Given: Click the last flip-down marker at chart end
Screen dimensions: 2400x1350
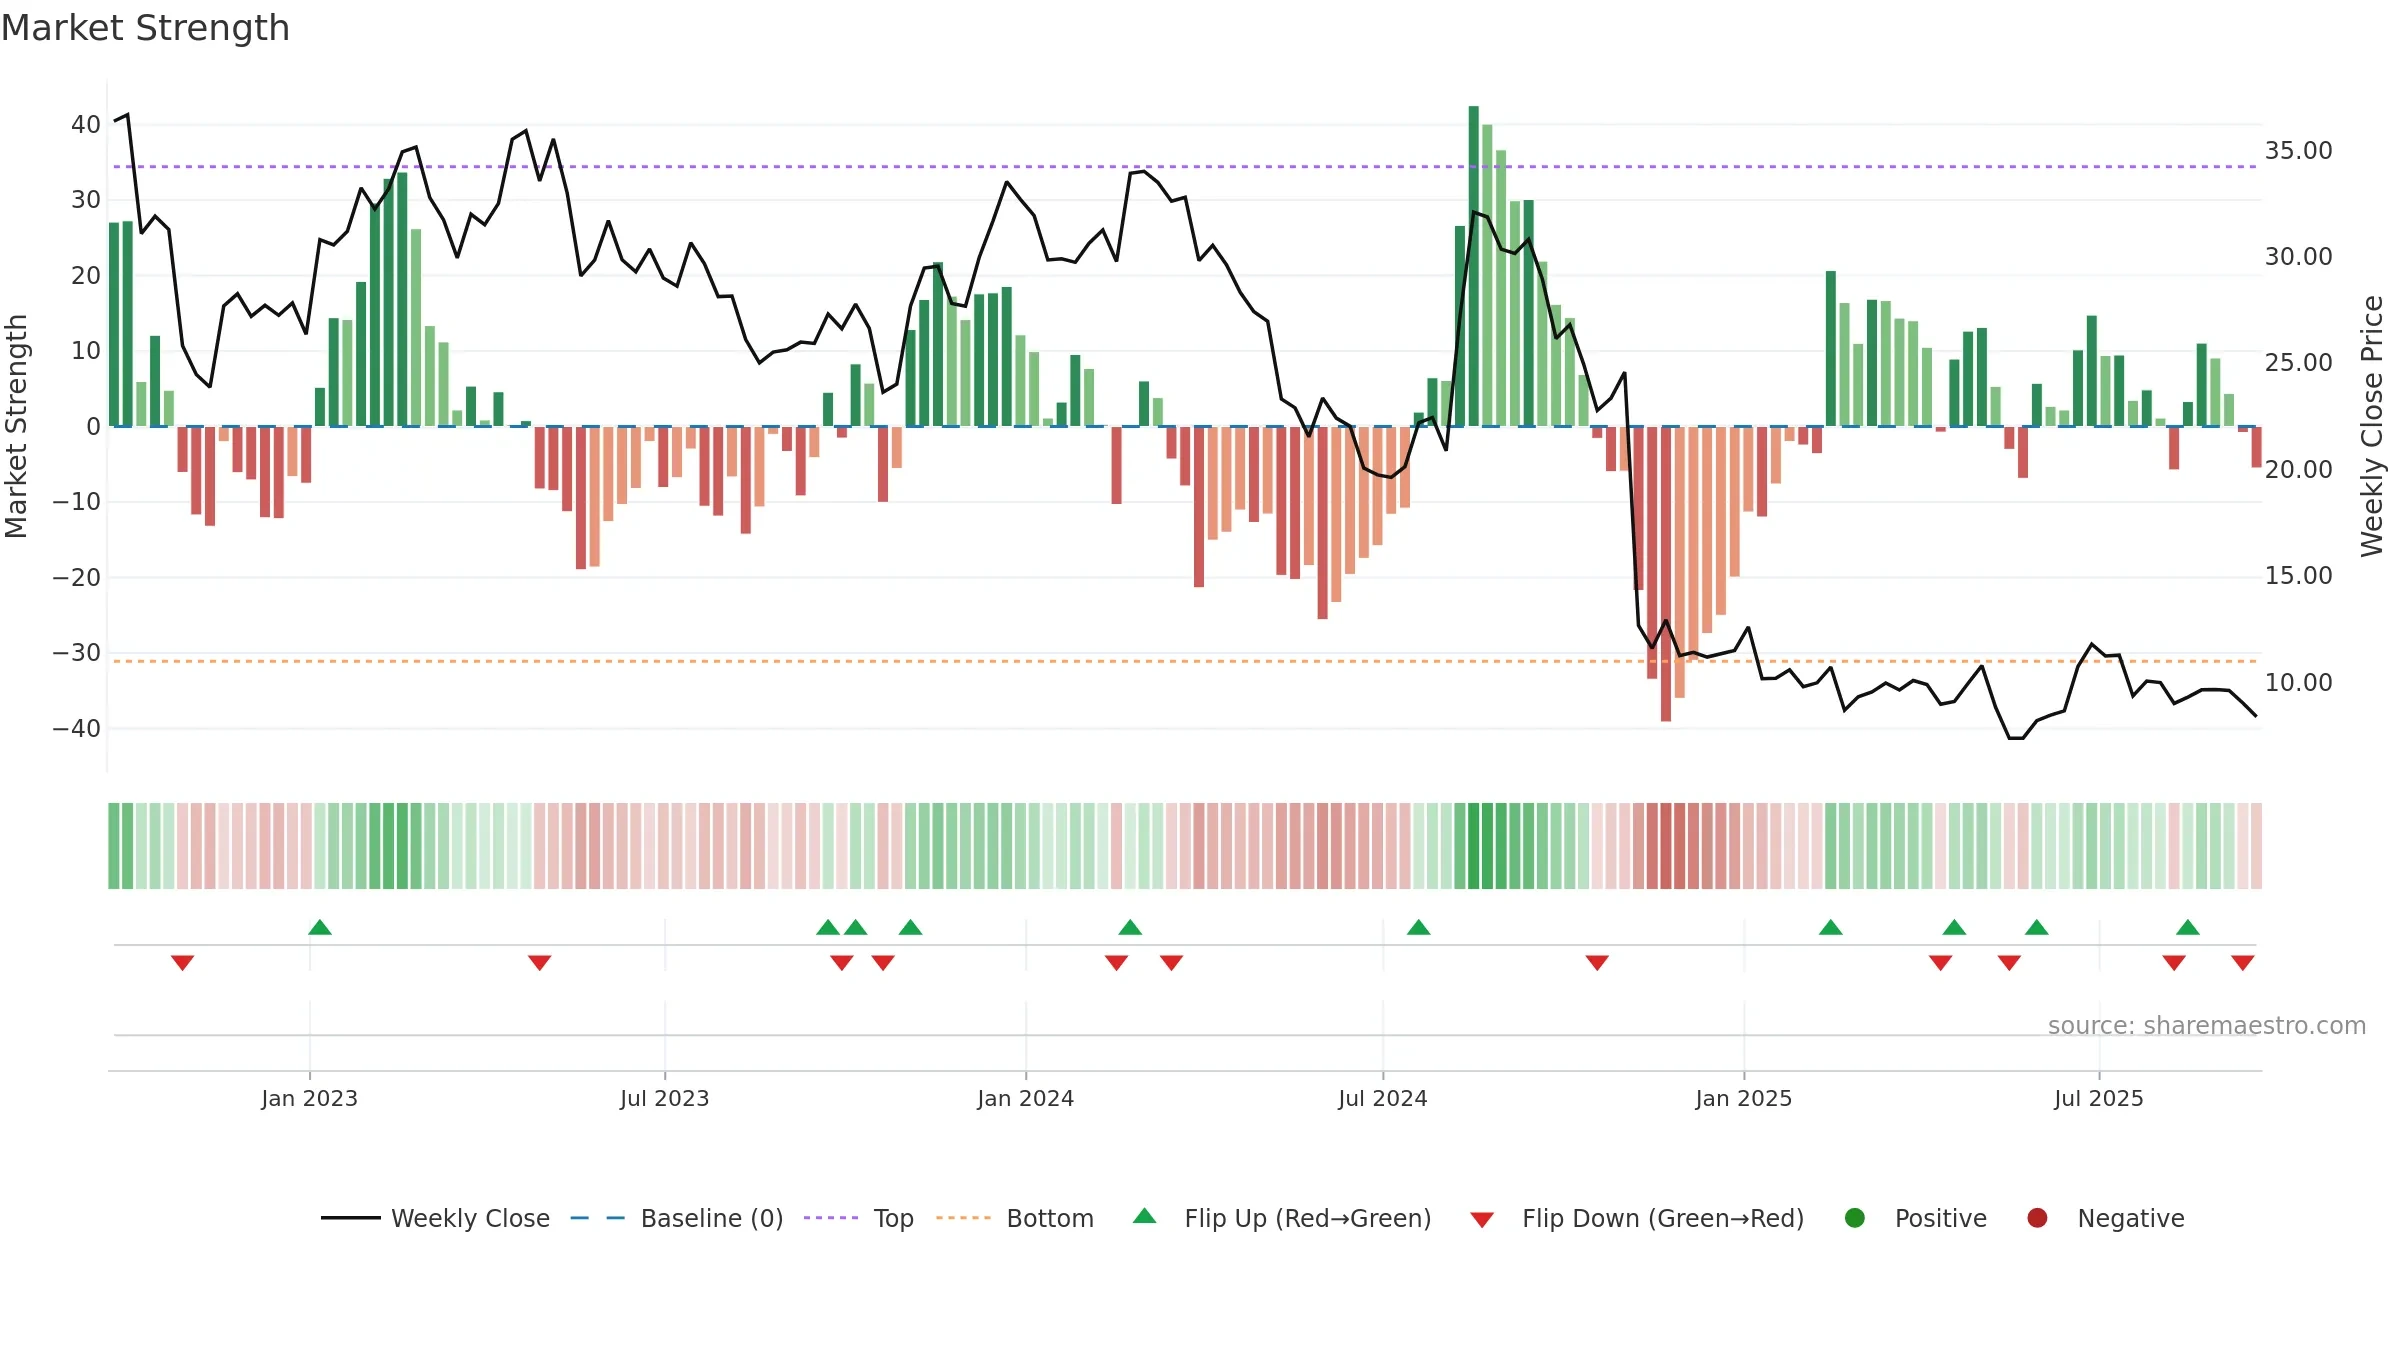Looking at the screenshot, I should tap(2243, 963).
